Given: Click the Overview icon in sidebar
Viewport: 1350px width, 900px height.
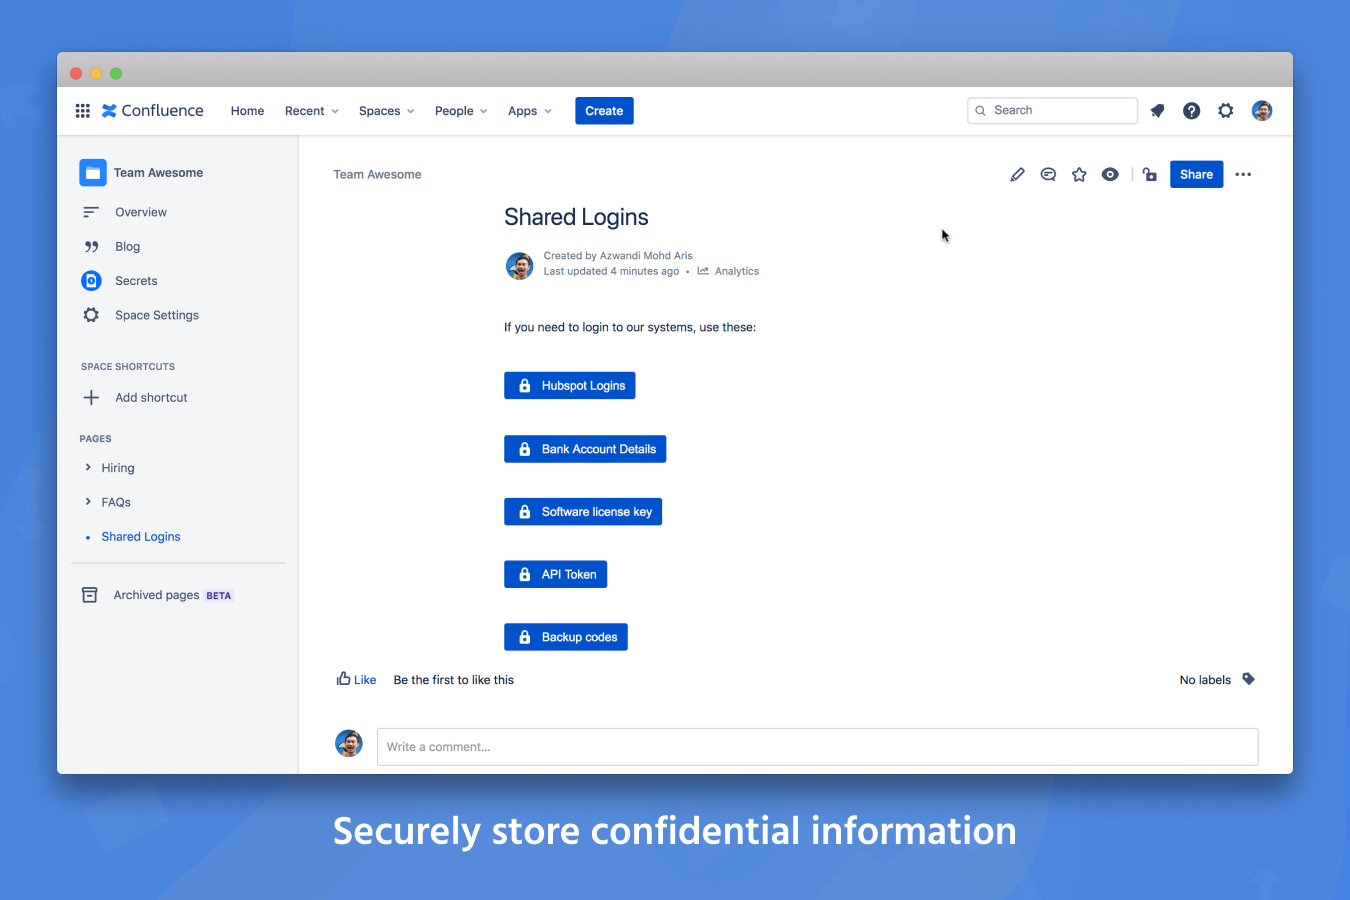Looking at the screenshot, I should (91, 212).
